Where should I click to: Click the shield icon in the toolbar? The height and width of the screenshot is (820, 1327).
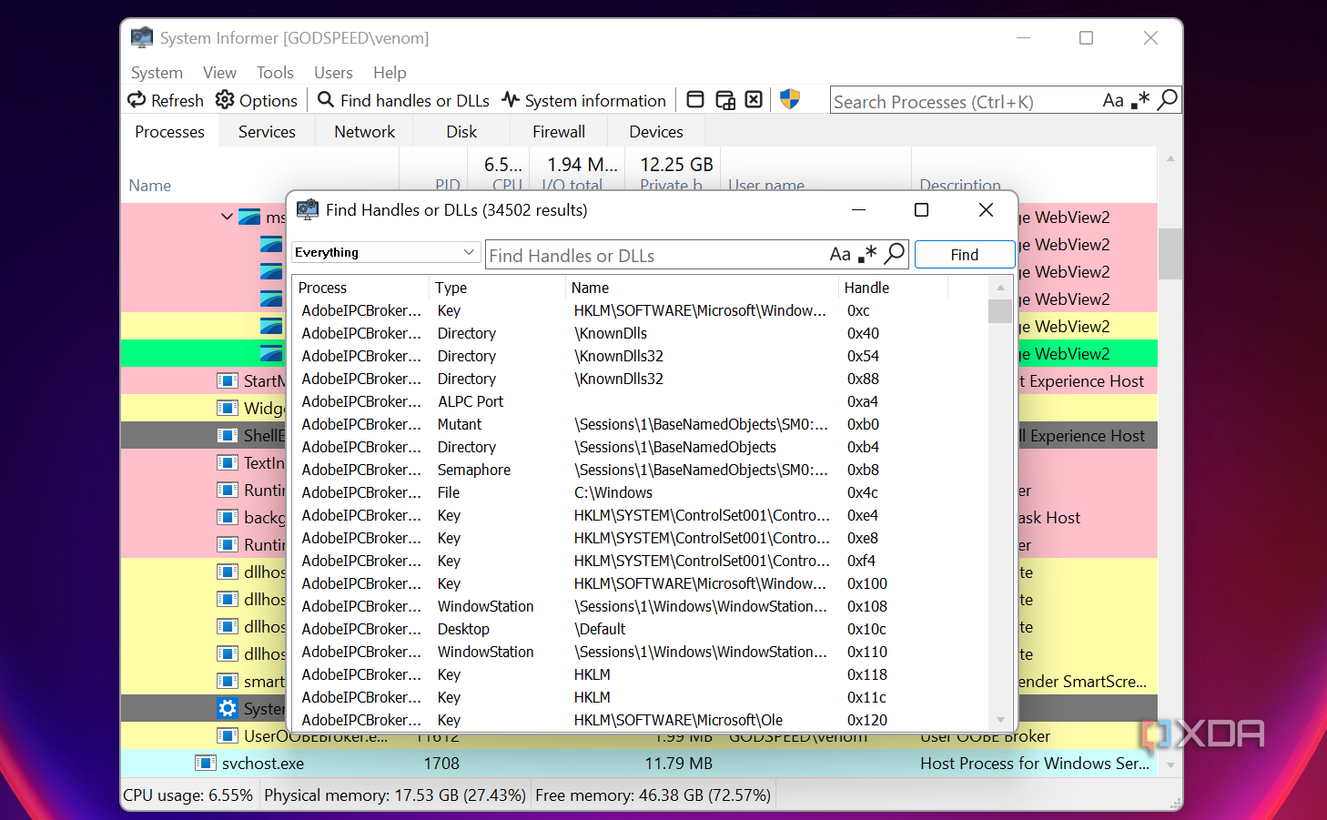(x=790, y=99)
